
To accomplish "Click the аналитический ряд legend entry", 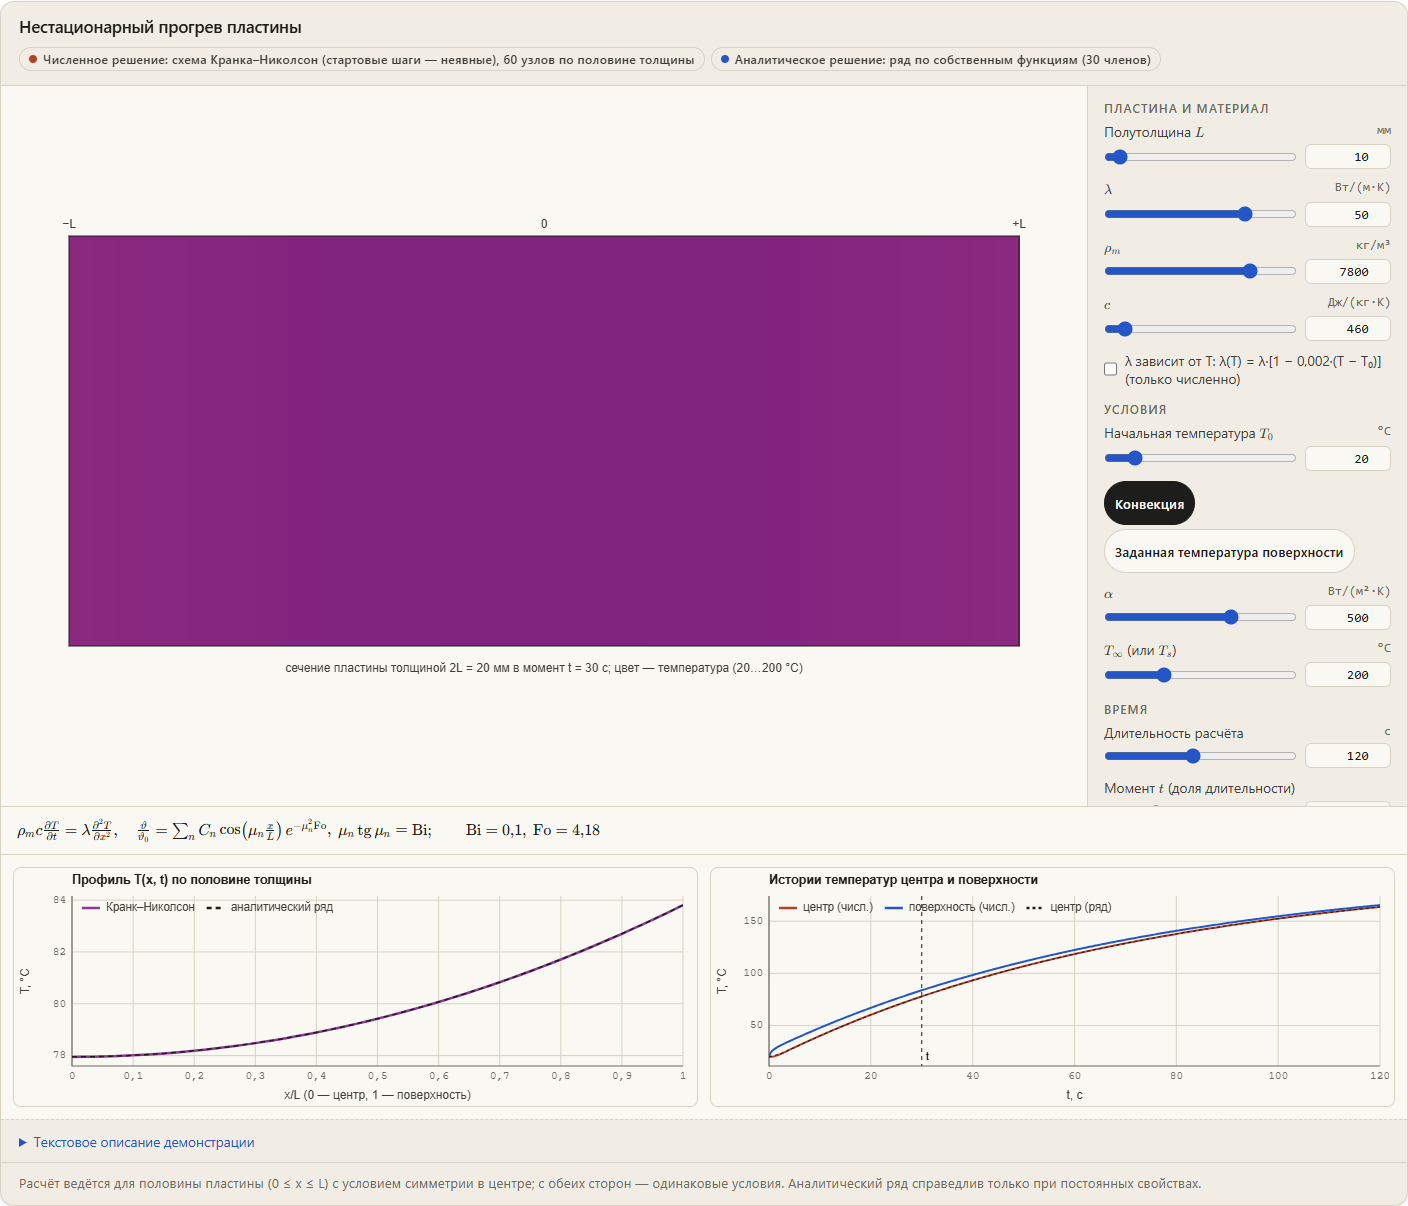I will point(270,907).
